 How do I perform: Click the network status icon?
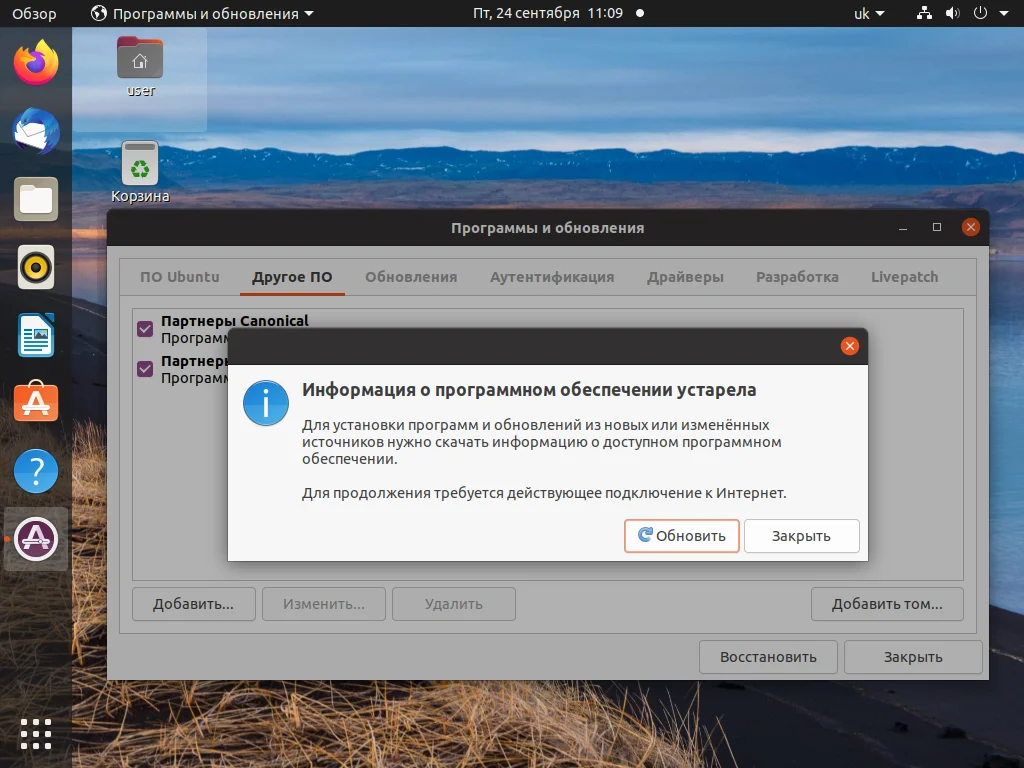924,13
